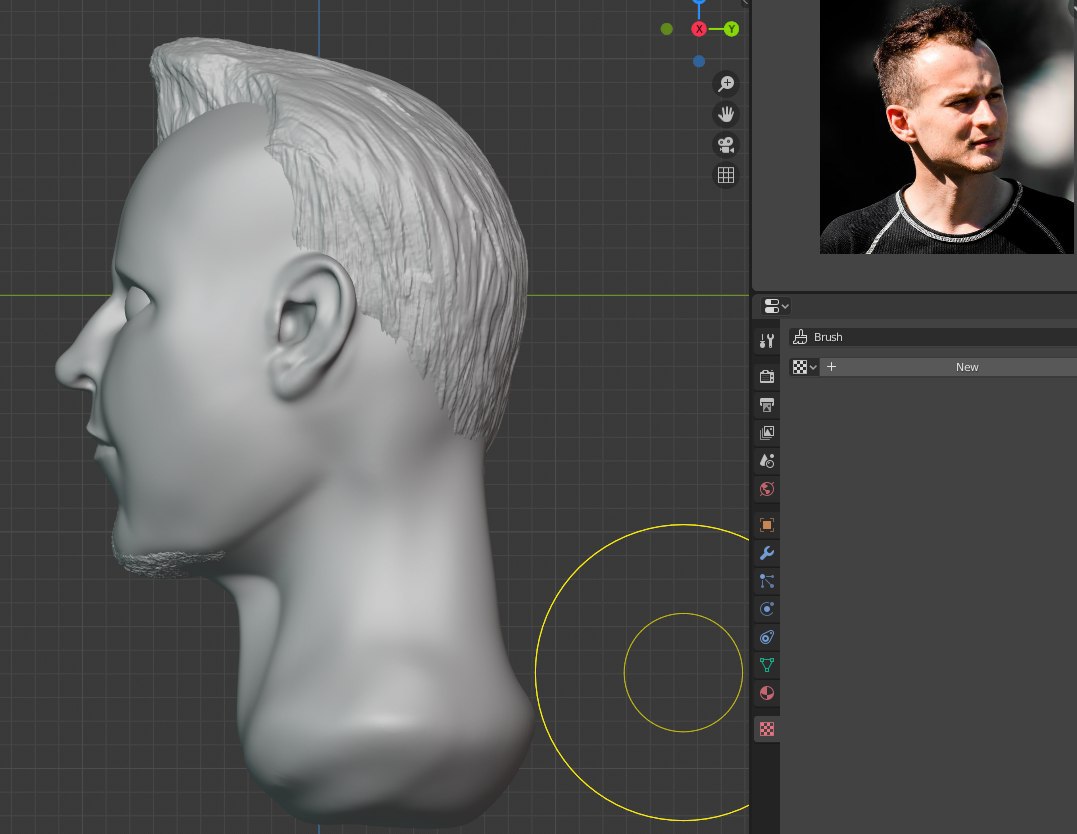Open the green Object Data mesh icon
1077x834 pixels.
point(767,665)
